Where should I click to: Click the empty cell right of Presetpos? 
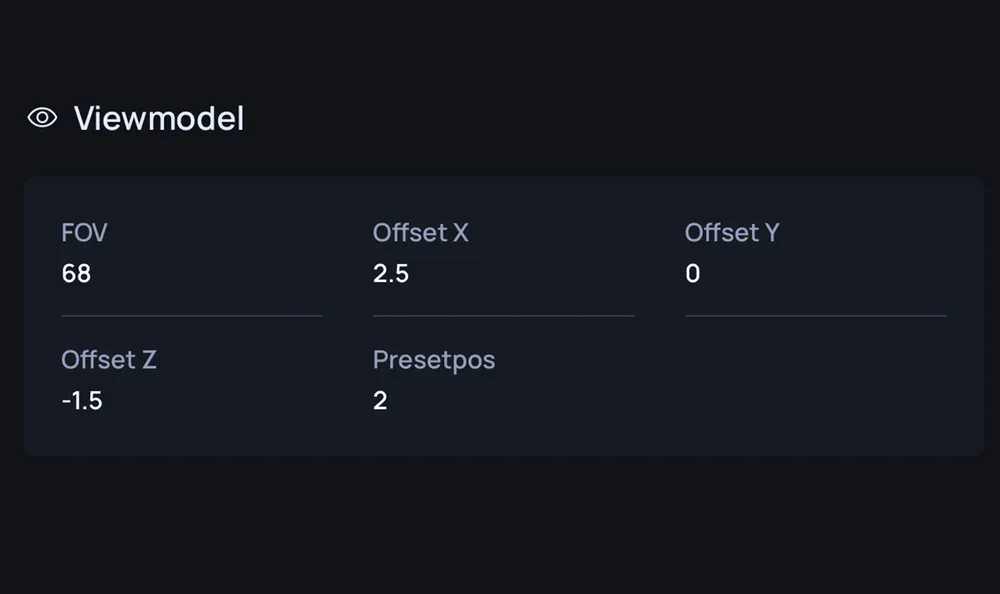click(x=816, y=380)
